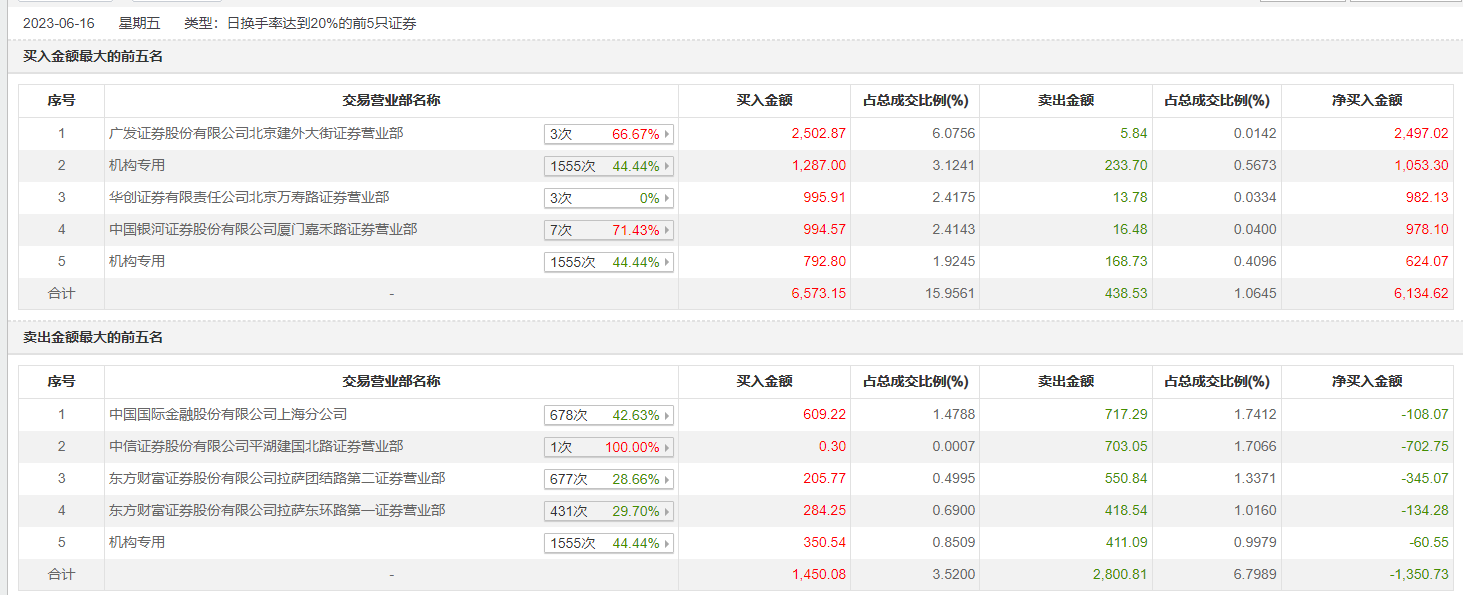Click 卖出金额 header in the sell table
This screenshot has height=595, width=1463.
(1065, 381)
